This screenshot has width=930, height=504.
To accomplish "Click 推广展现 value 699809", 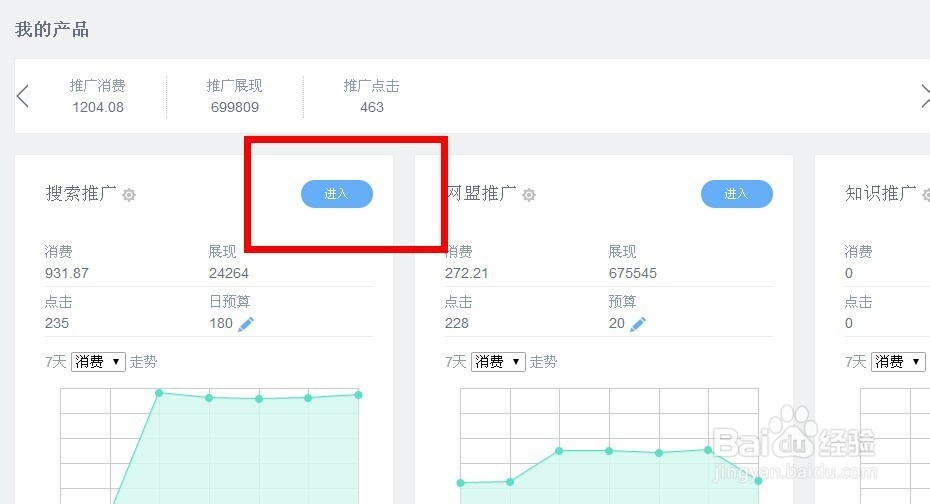I will tap(235, 107).
